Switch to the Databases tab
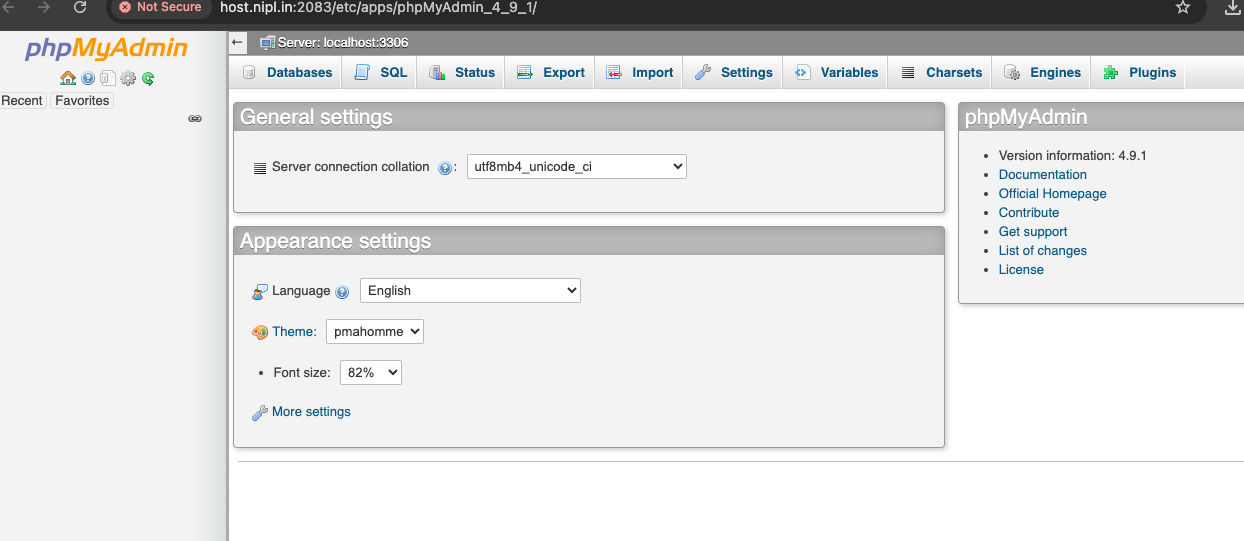 (x=288, y=73)
